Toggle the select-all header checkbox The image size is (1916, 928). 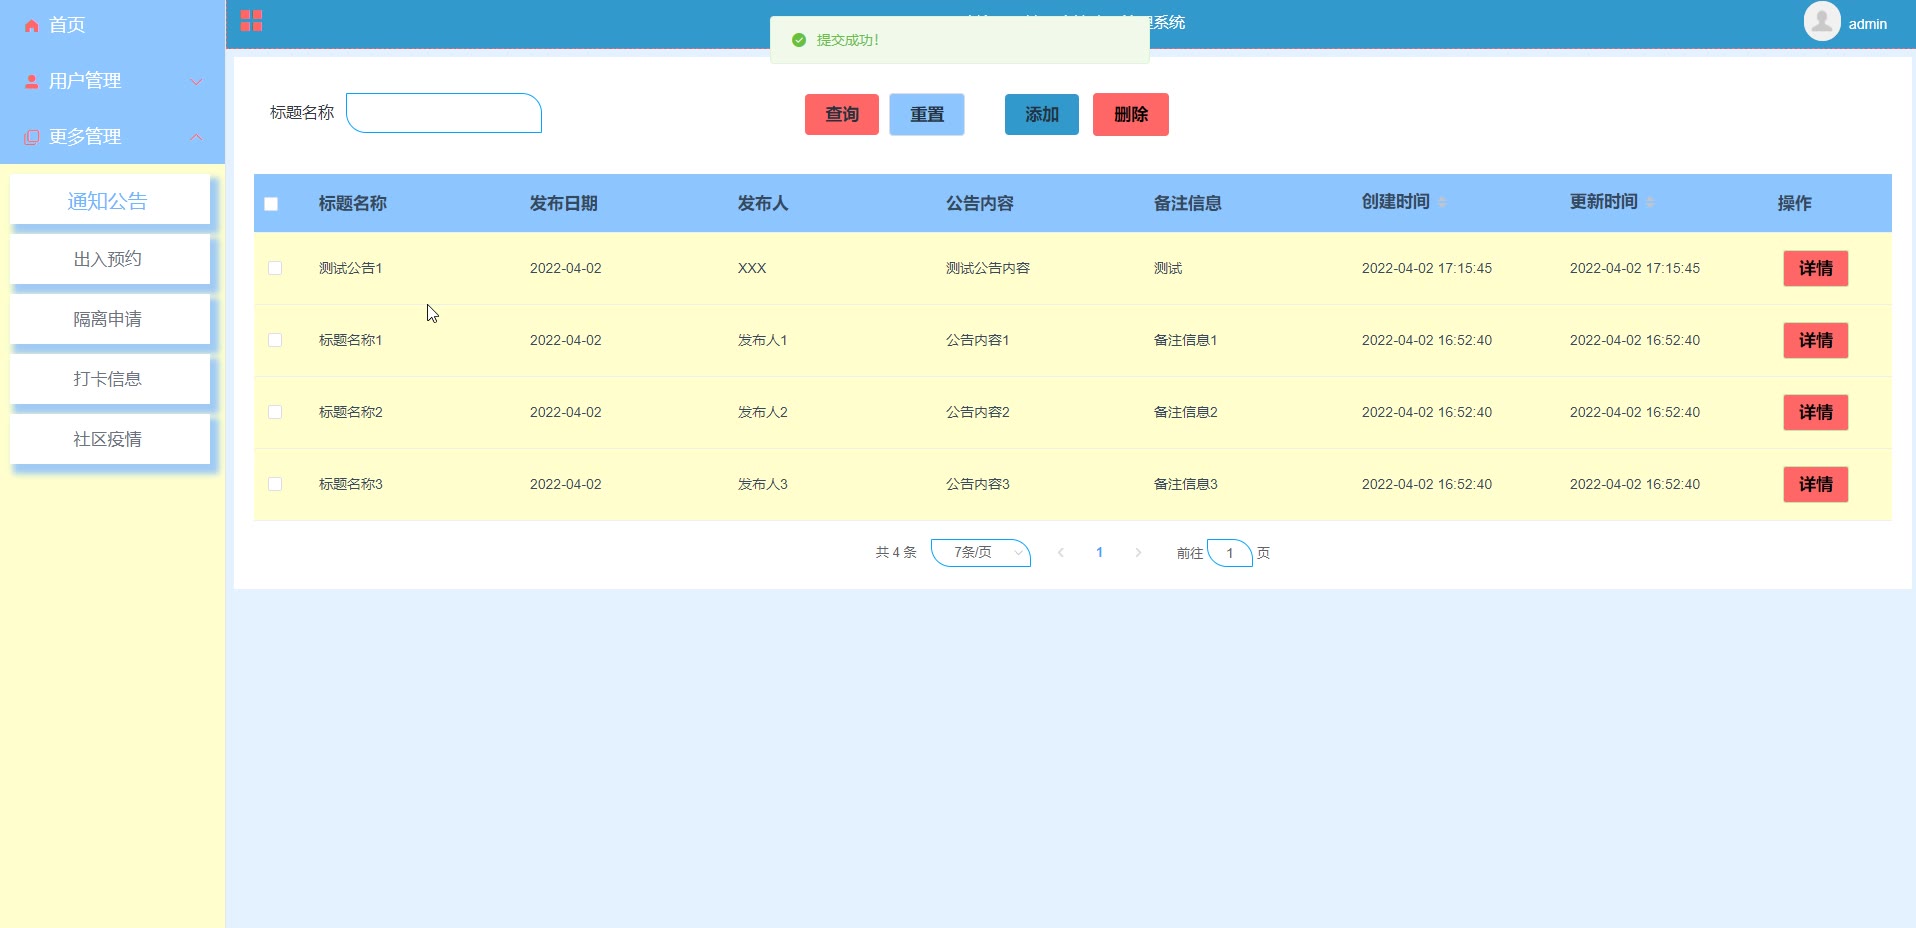[271, 204]
